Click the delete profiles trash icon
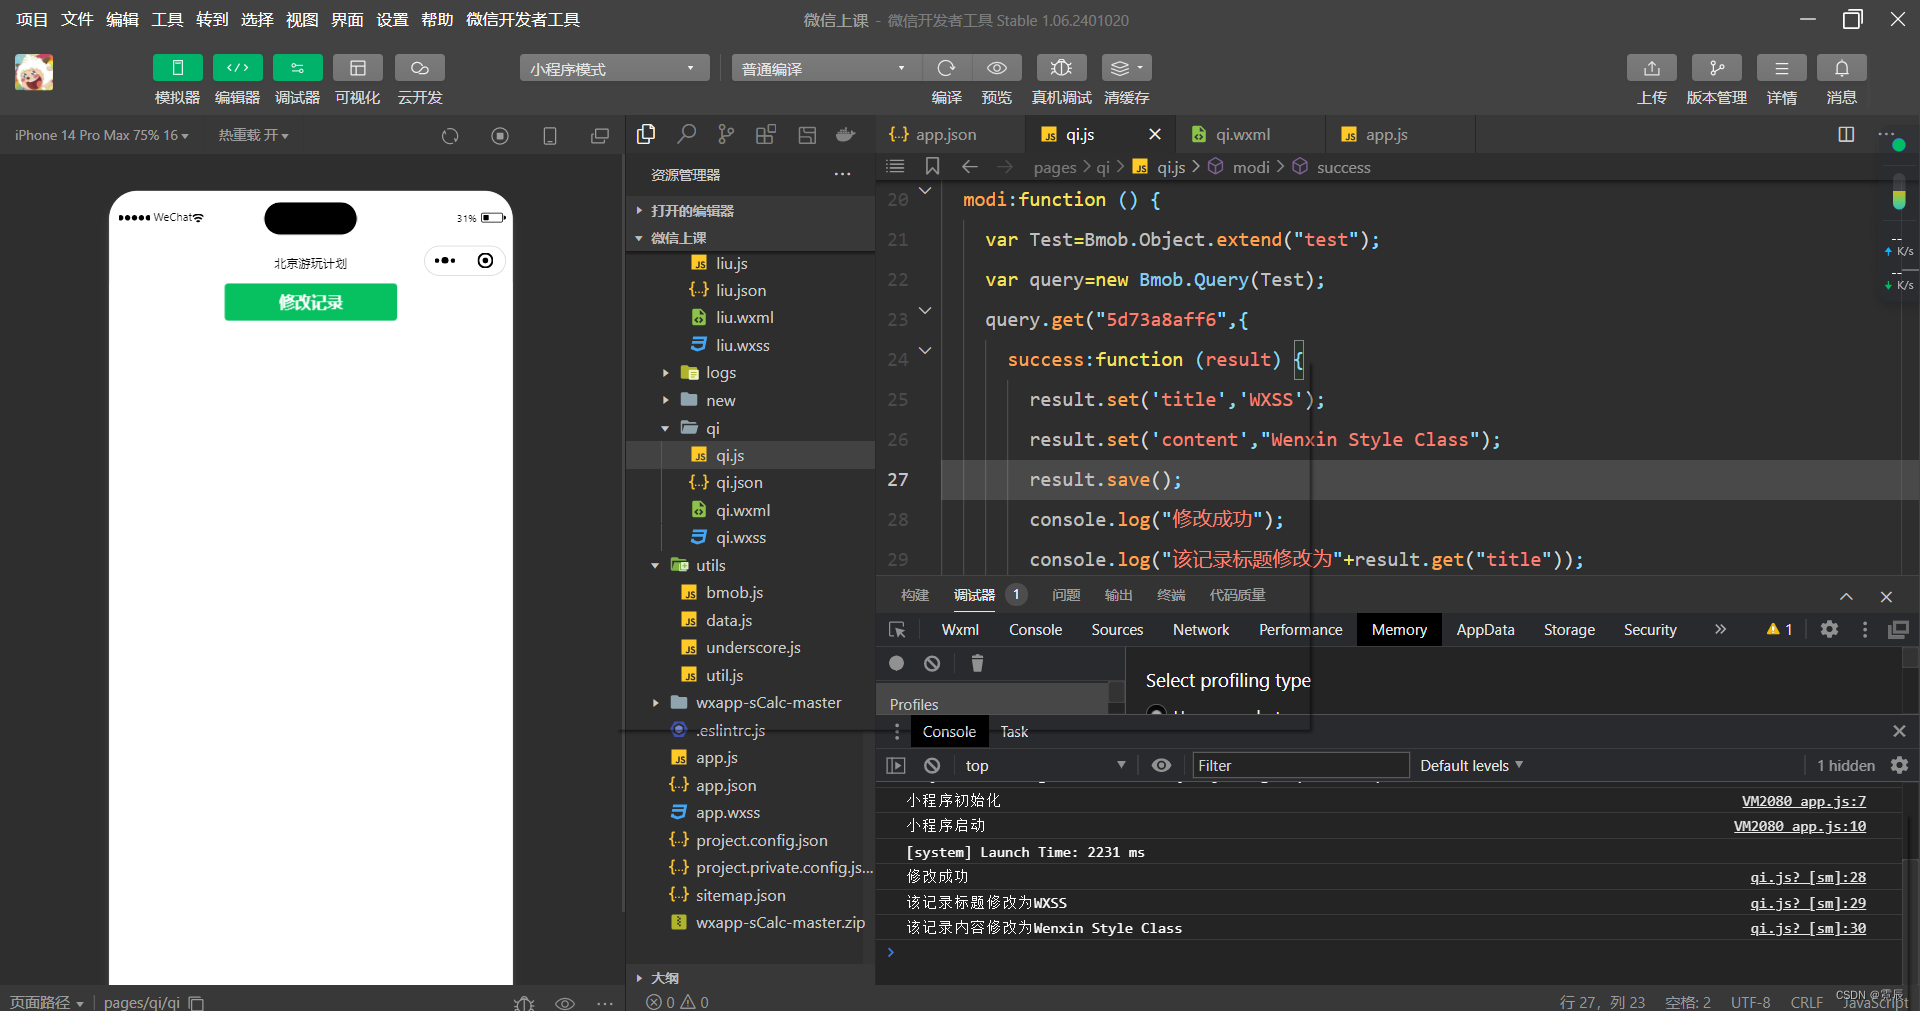Viewport: 1920px width, 1011px height. click(977, 663)
